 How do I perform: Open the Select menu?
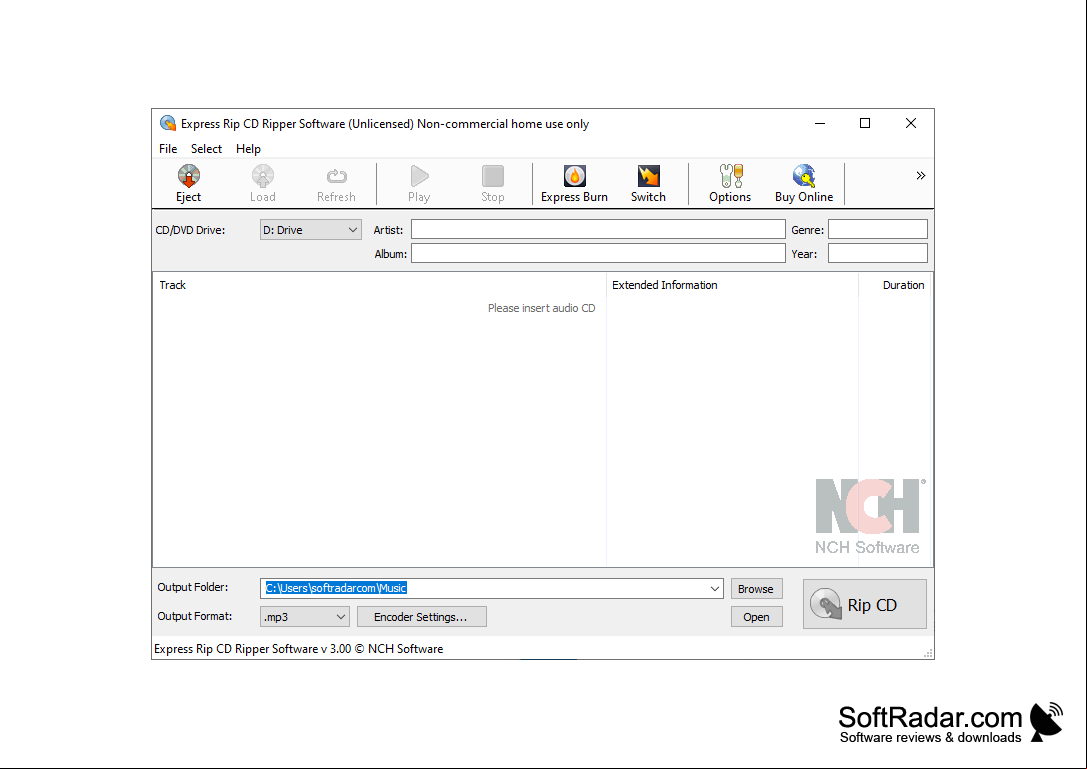207,148
